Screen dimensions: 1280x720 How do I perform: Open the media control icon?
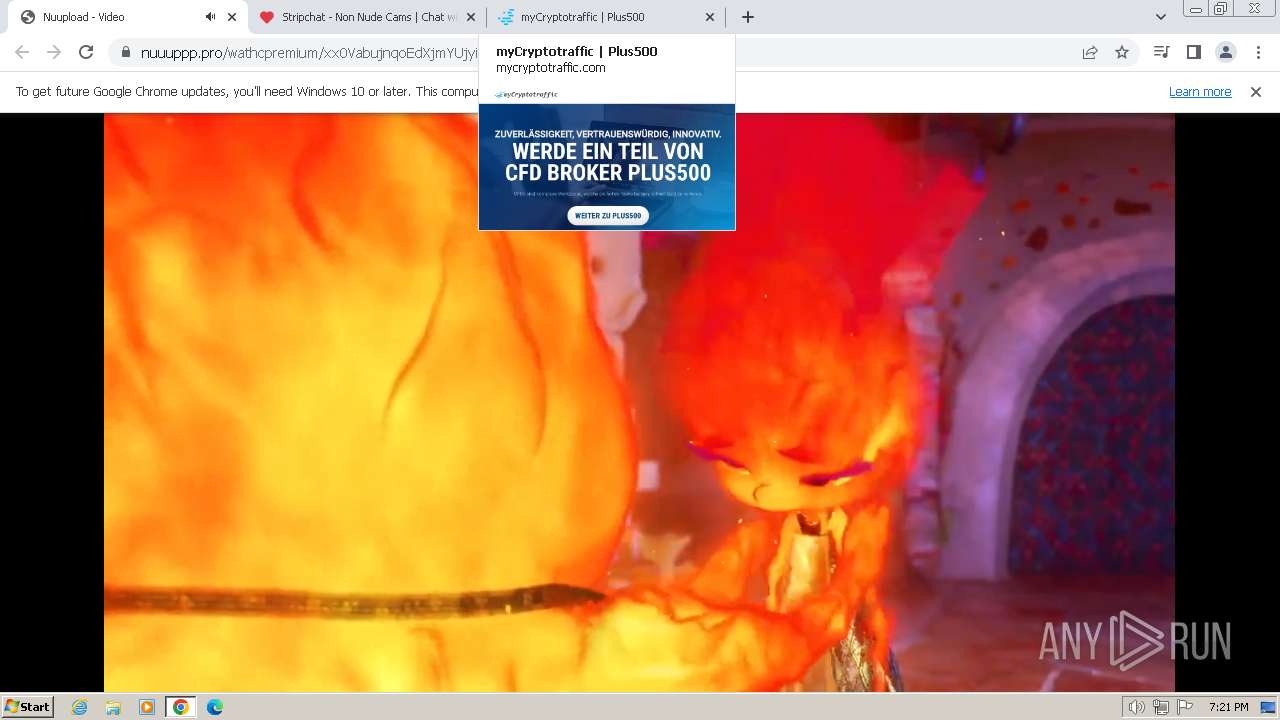[x=1161, y=52]
